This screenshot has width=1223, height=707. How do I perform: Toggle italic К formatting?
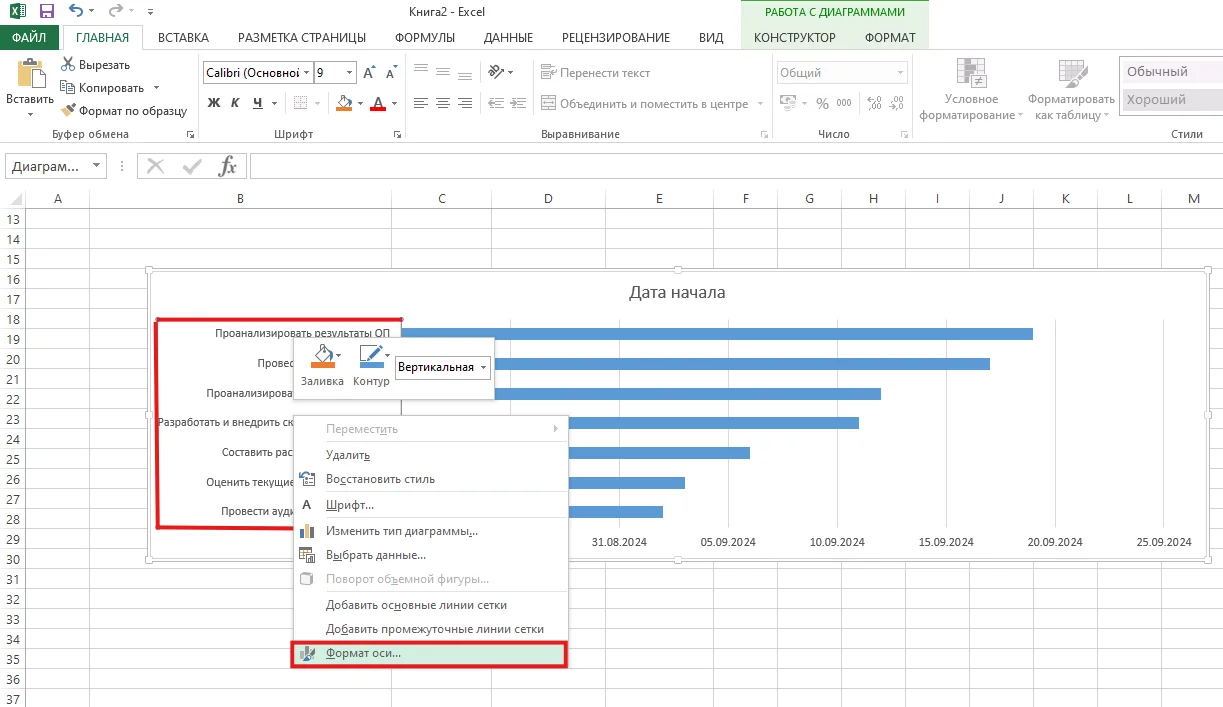(236, 103)
